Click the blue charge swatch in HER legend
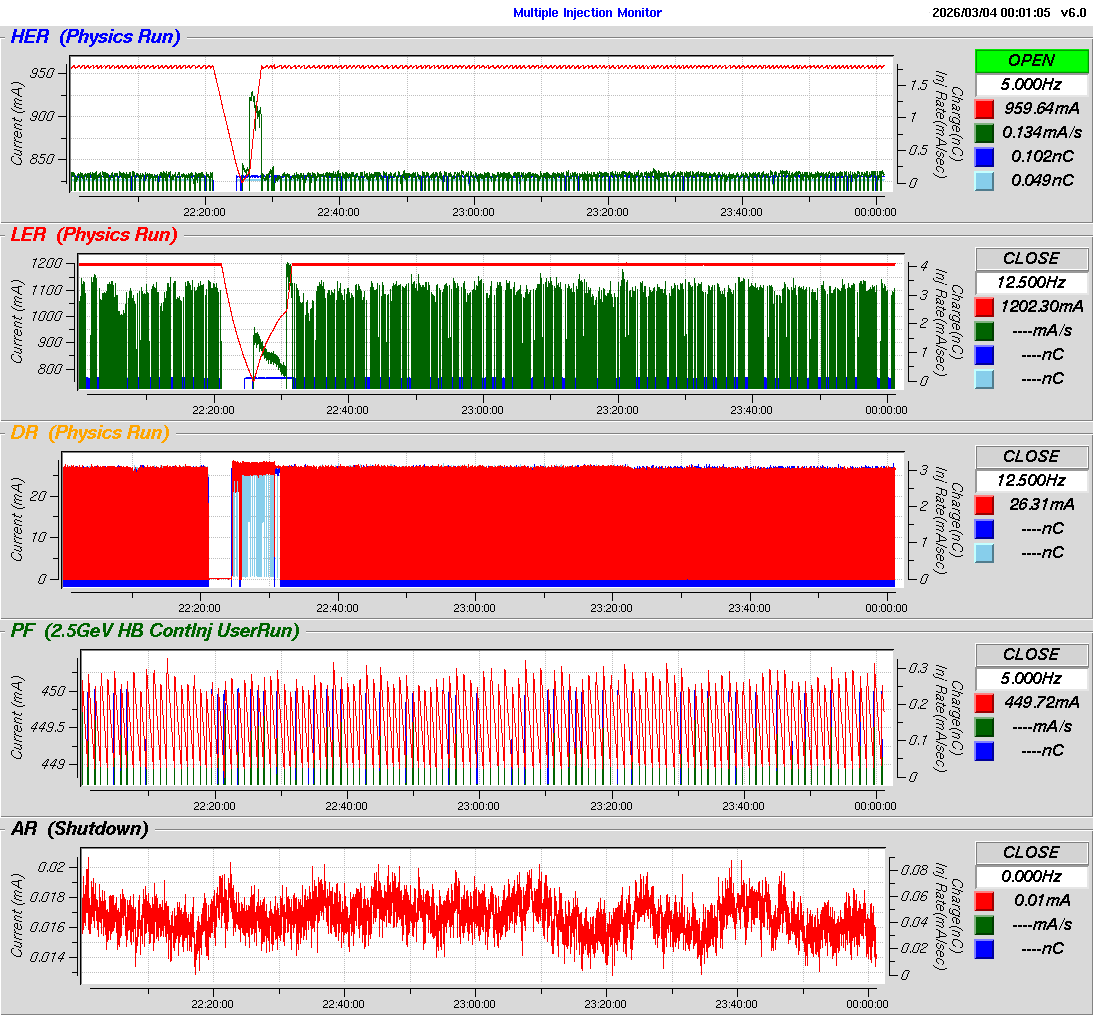This screenshot has height=1015, width=1093. (984, 157)
